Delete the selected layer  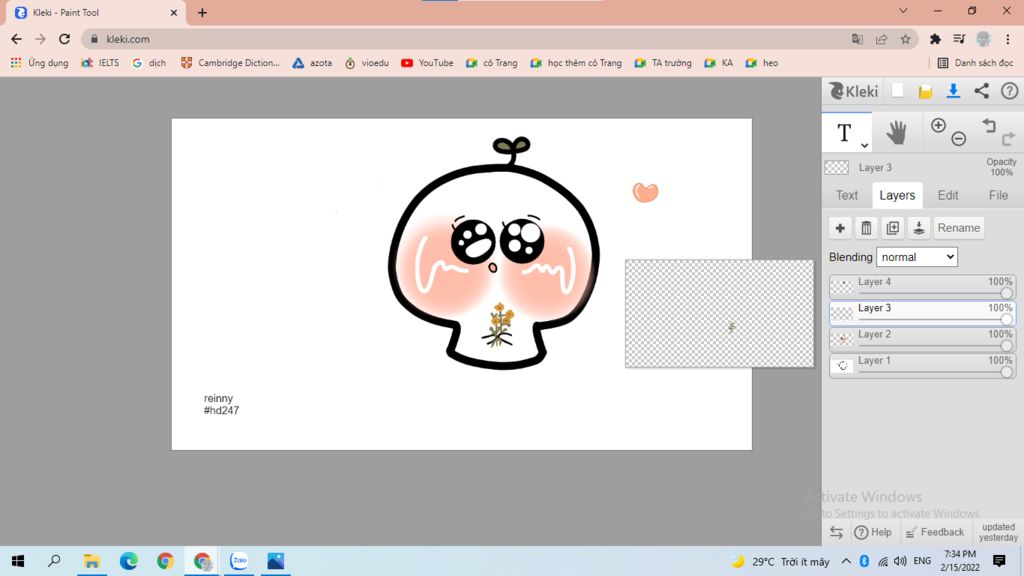866,228
